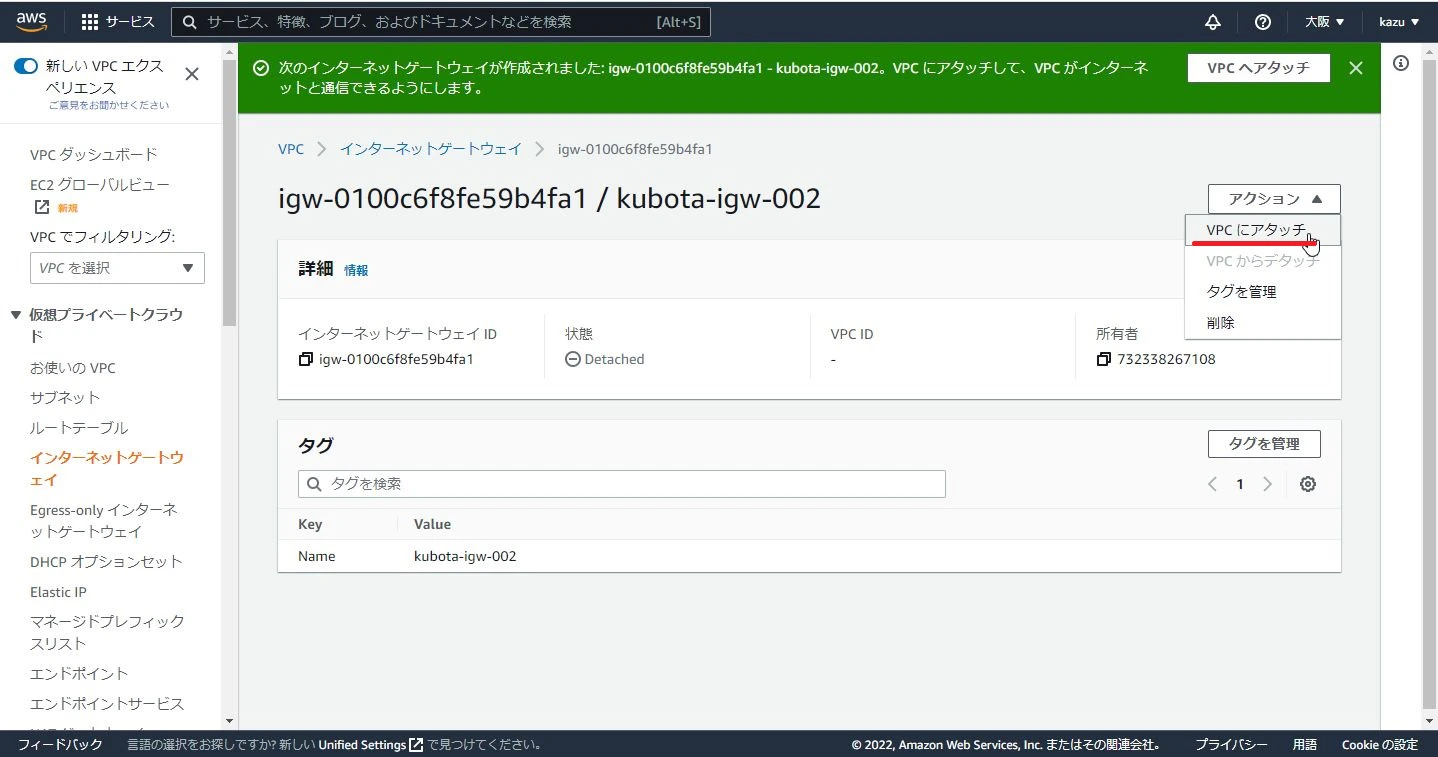Open Managed Prefix Lists in sidebar
This screenshot has height=757, width=1438.
(107, 633)
